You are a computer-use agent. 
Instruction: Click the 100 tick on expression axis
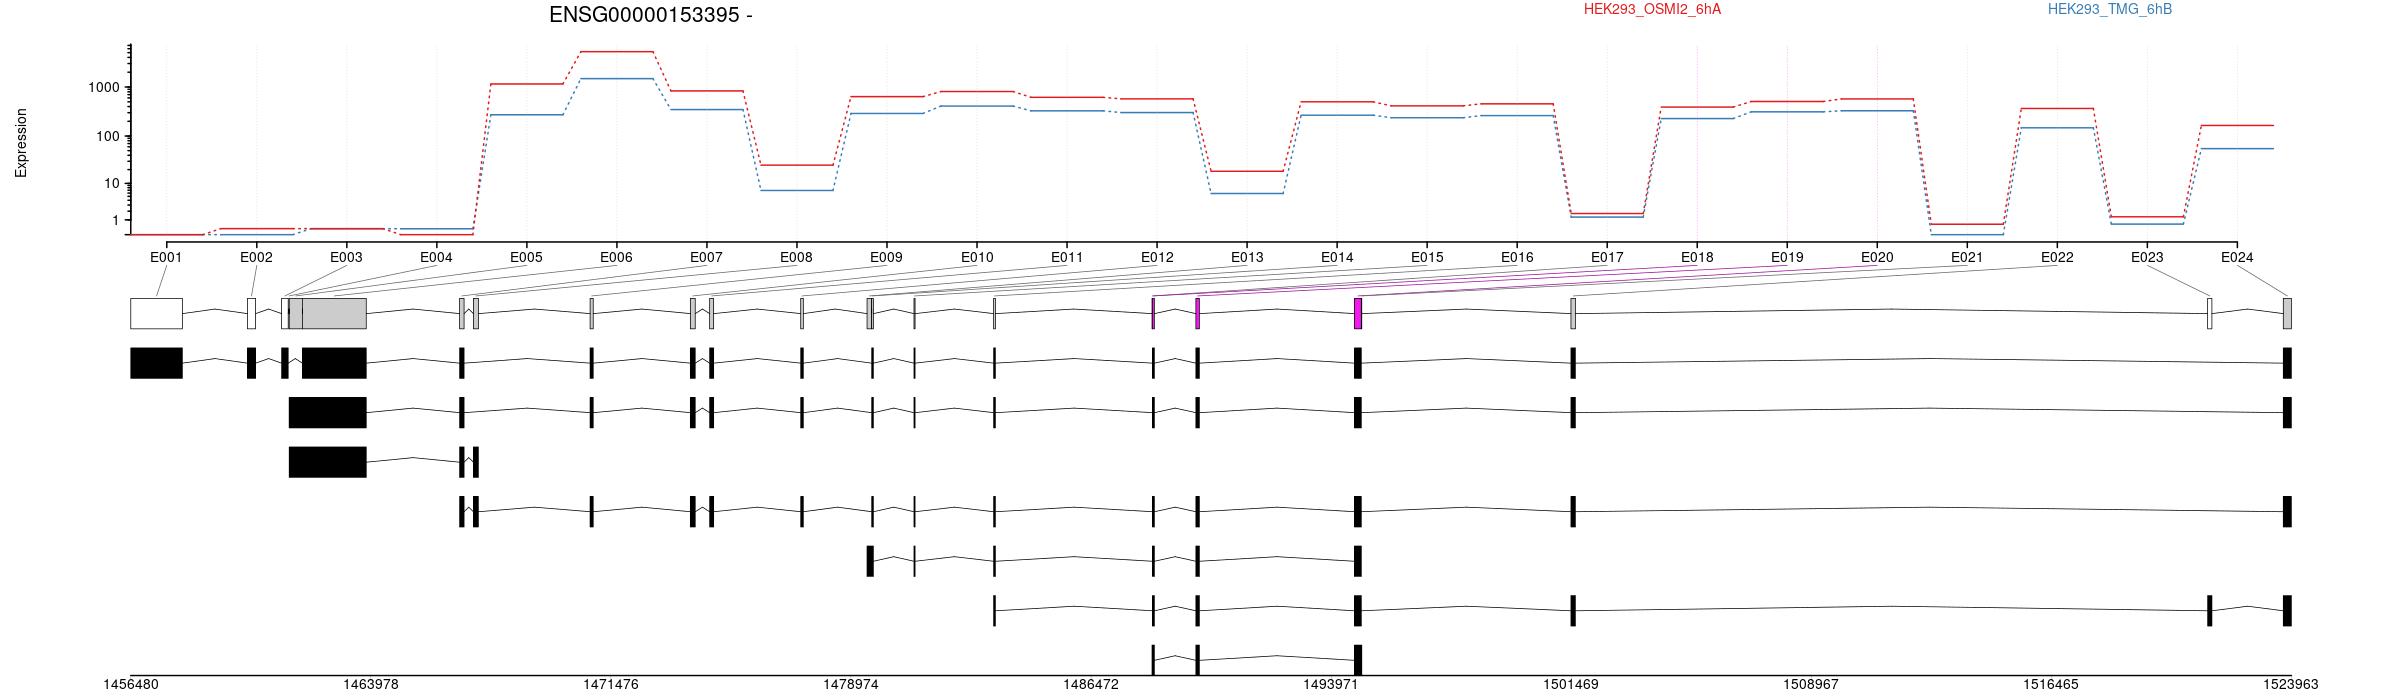pyautogui.click(x=110, y=136)
